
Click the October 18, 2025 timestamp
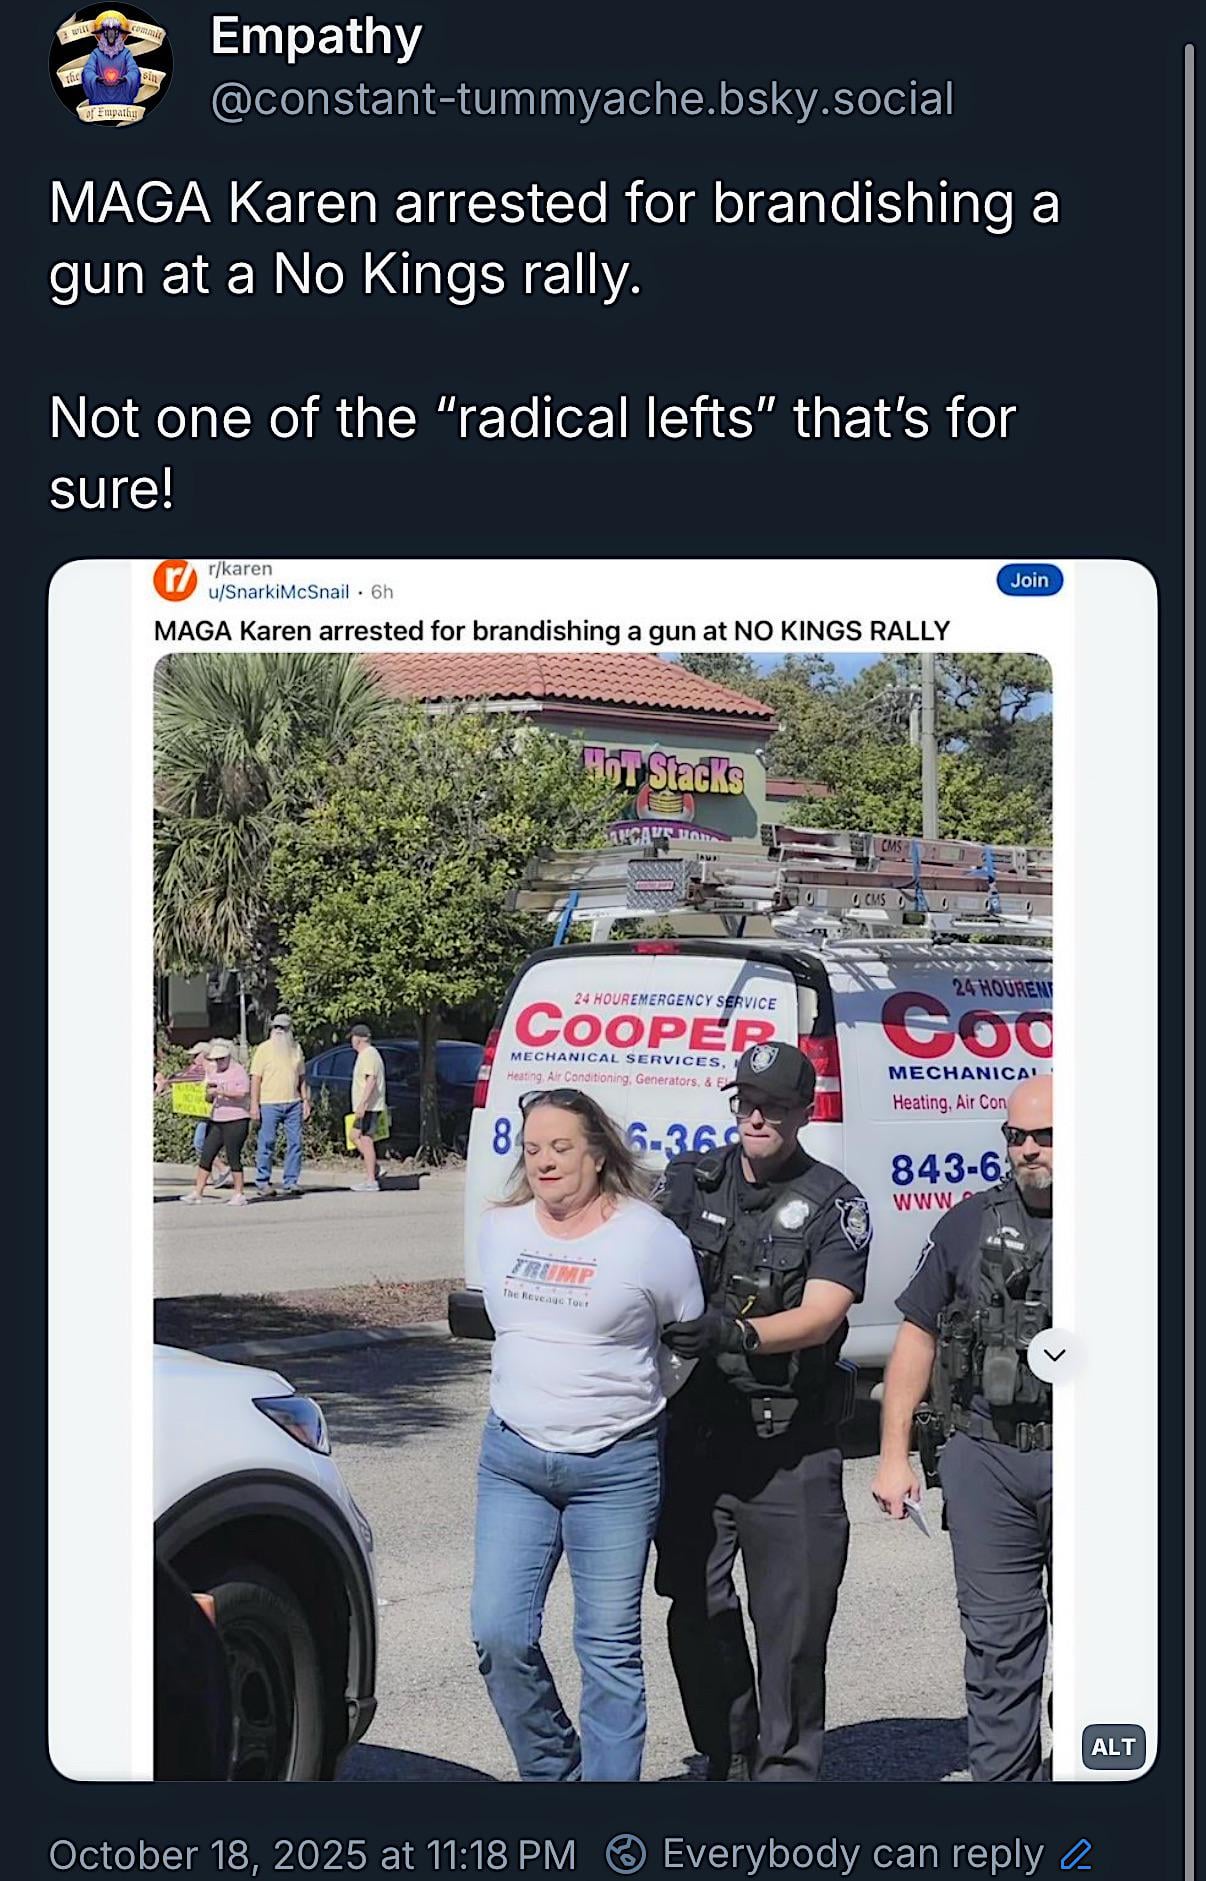(312, 1855)
